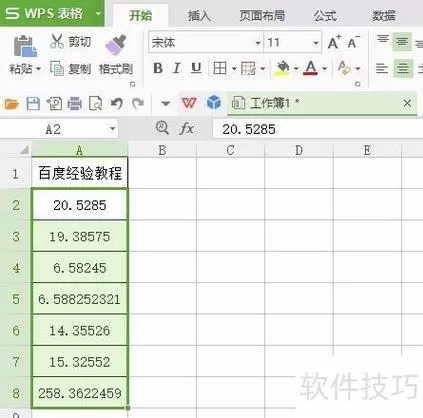The height and width of the screenshot is (418, 423).
Task: Open print preview icon
Action: coord(95,104)
